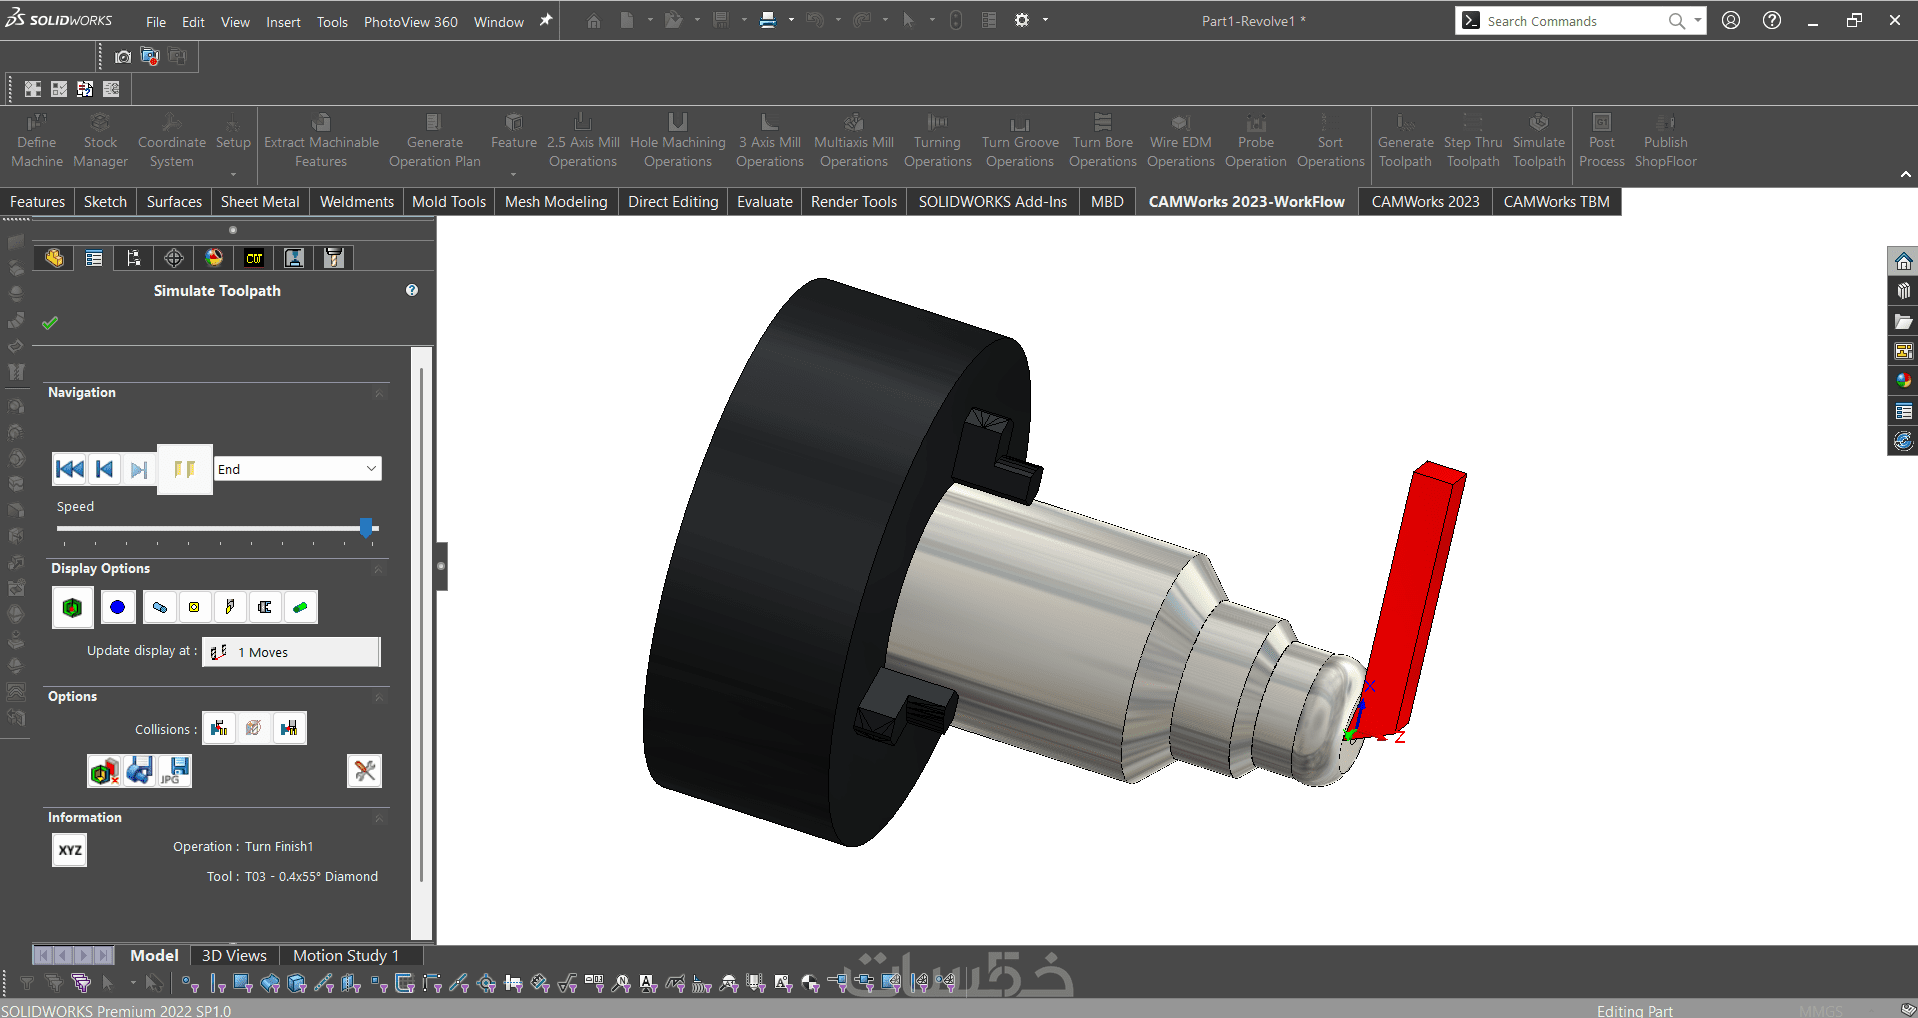Open DisplayManager color wheel tab
Viewport: 1918px width, 1018px height.
[x=214, y=258]
